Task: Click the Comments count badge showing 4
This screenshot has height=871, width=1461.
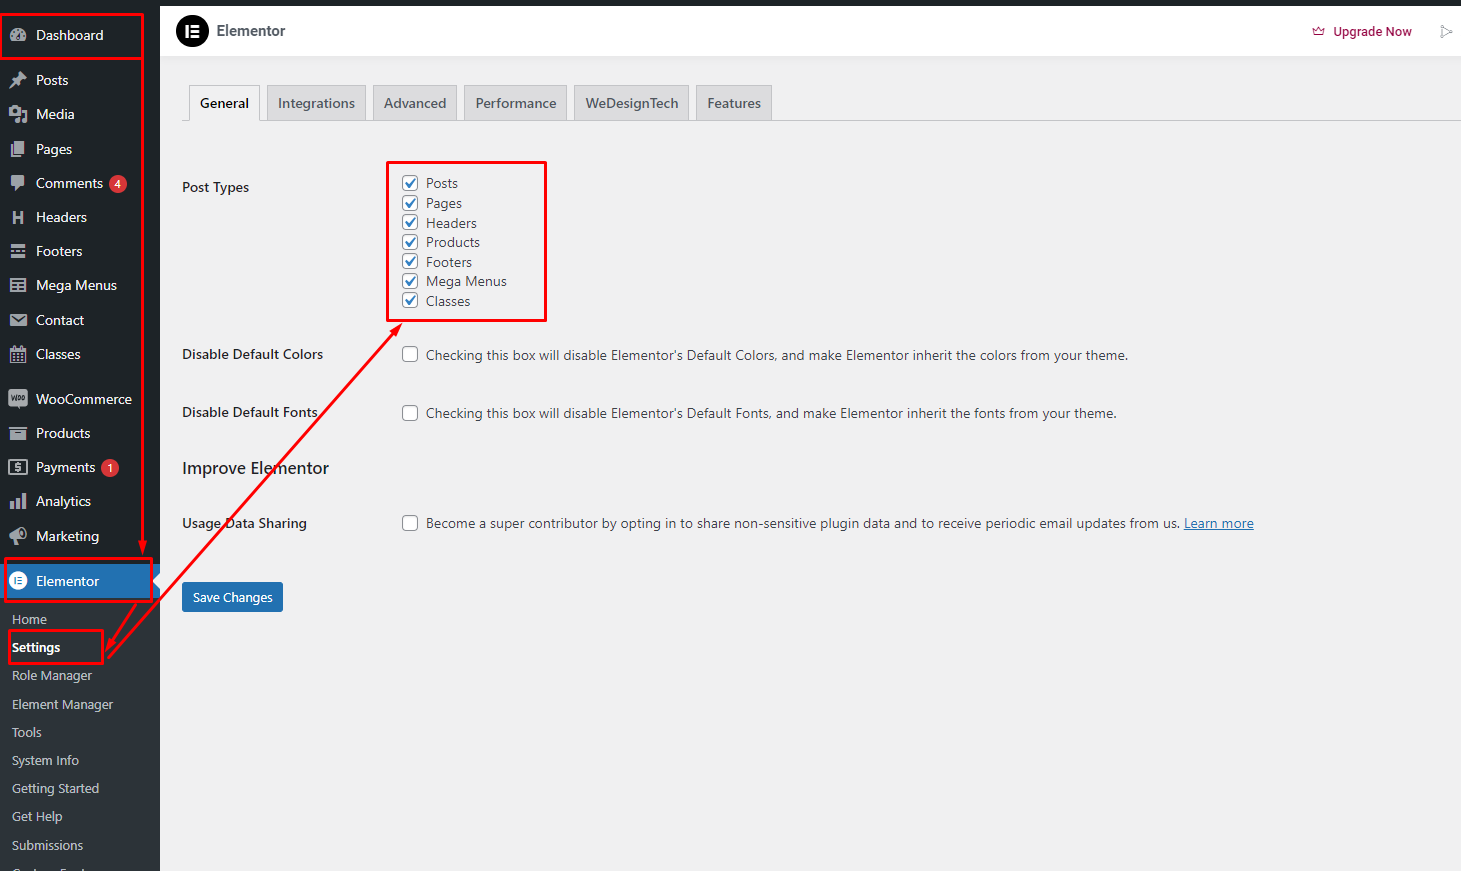Action: [x=118, y=184]
